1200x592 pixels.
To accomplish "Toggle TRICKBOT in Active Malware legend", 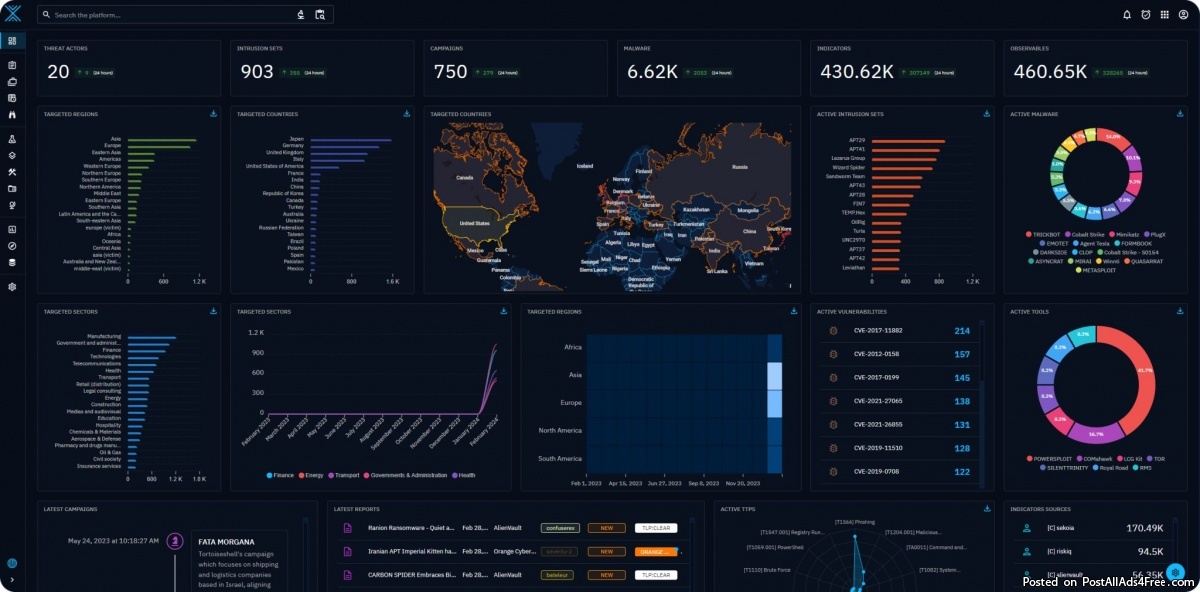I will pos(1048,234).
